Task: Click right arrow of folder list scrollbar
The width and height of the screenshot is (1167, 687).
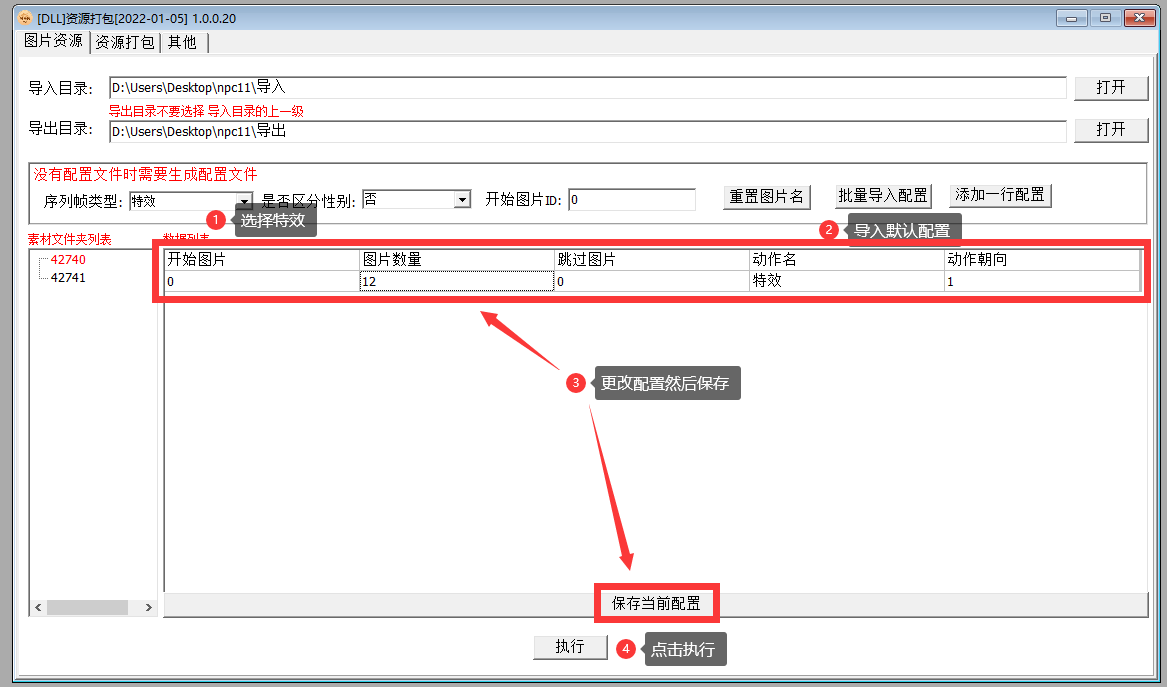Action: tap(148, 607)
